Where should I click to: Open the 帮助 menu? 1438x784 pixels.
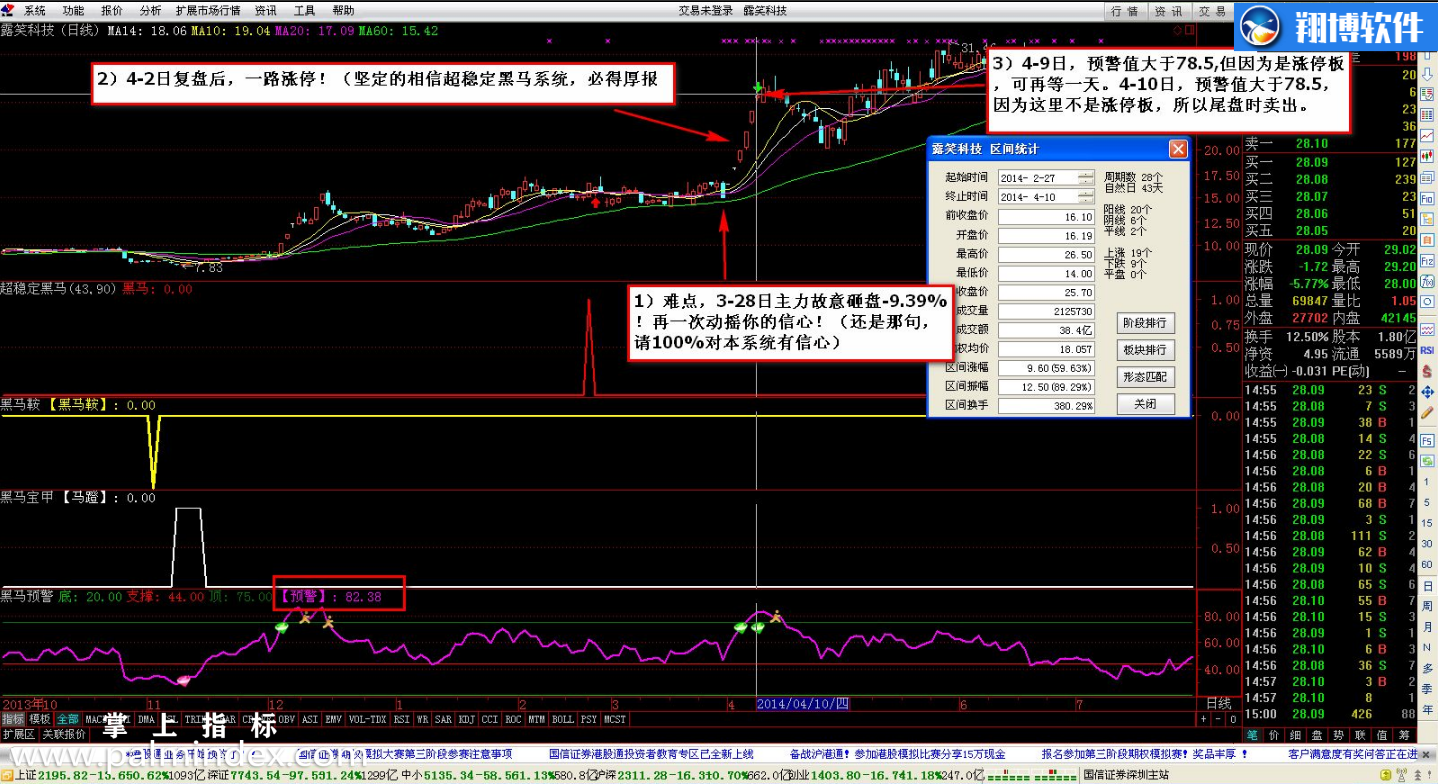tap(343, 10)
